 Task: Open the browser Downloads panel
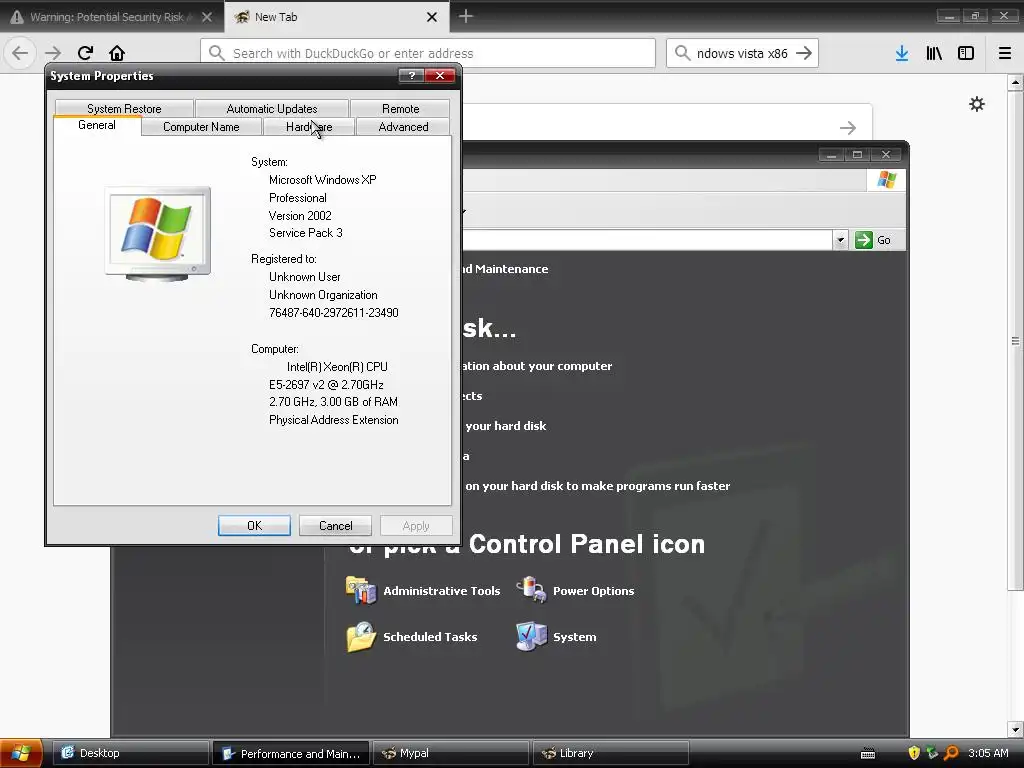coord(902,53)
